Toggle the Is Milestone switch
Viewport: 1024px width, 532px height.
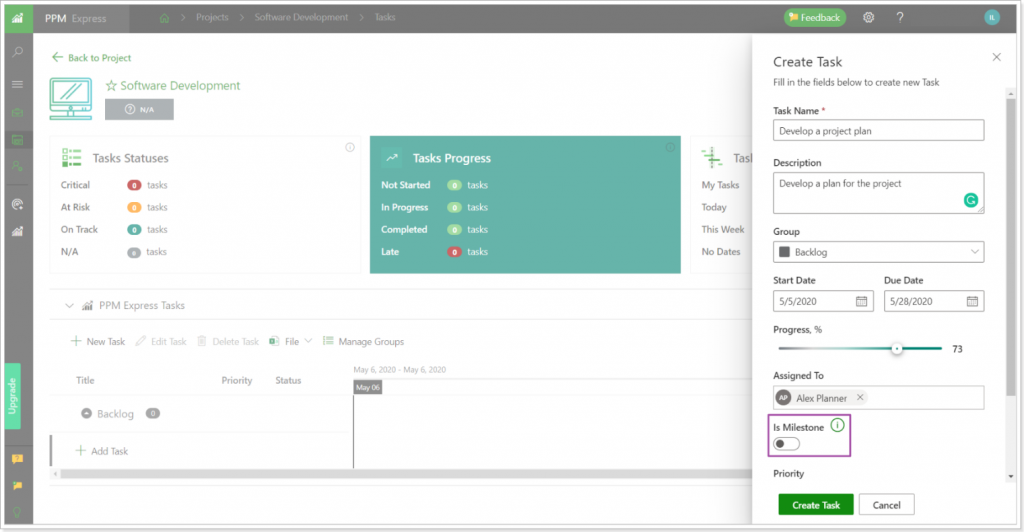coord(786,444)
